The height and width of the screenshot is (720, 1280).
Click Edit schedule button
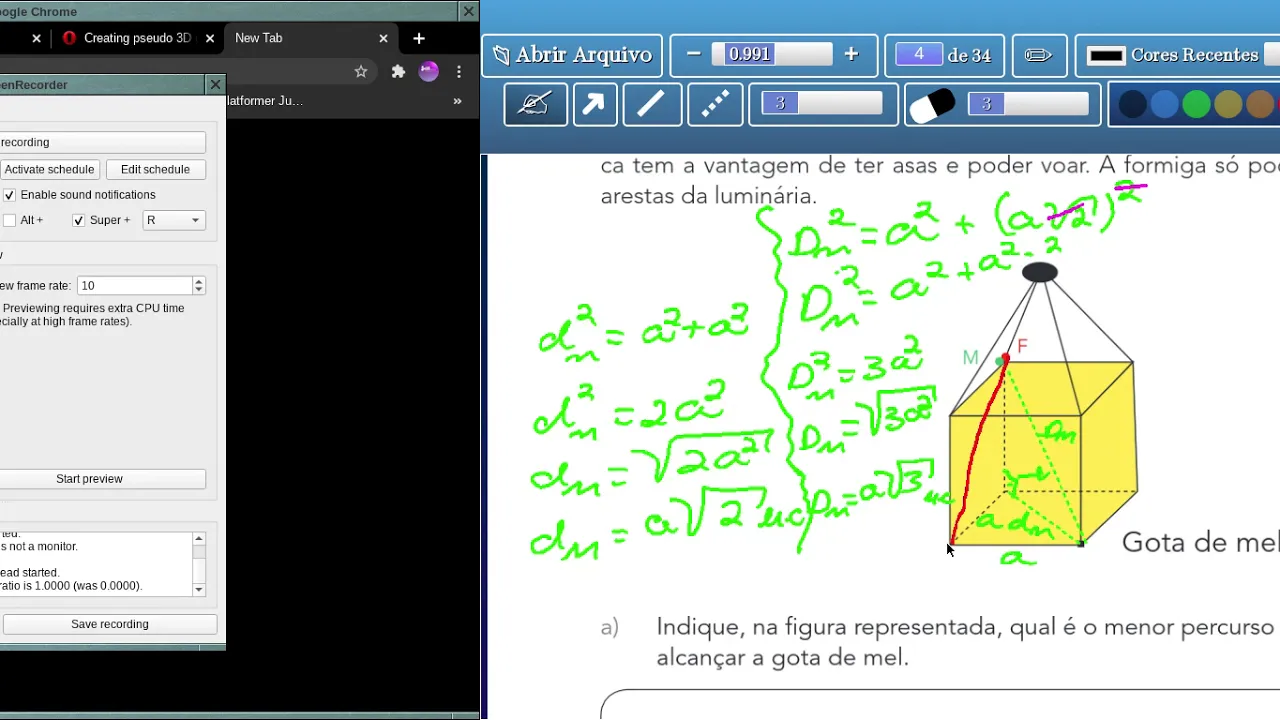[x=155, y=170]
